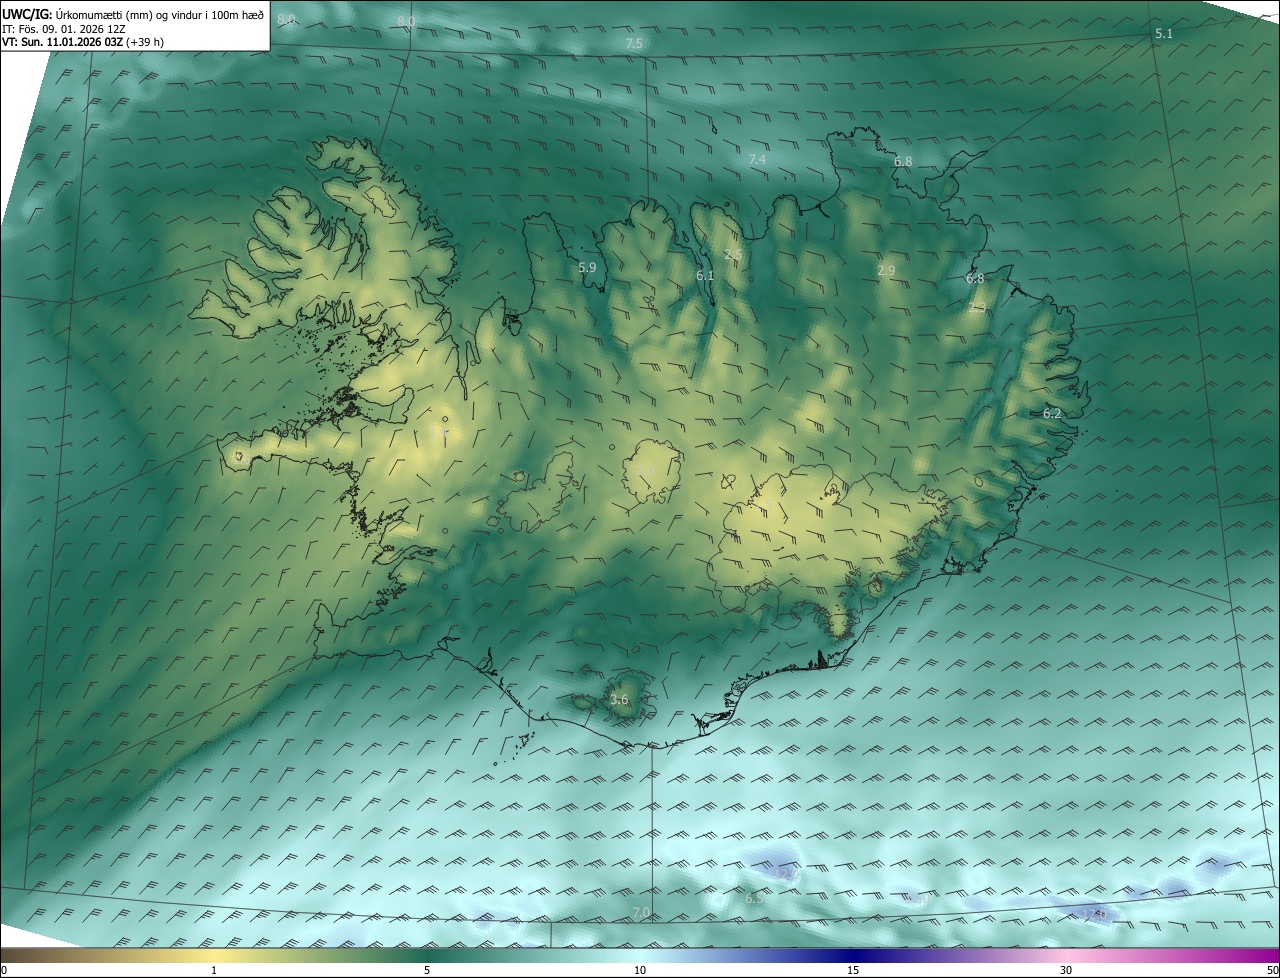The width and height of the screenshot is (1280, 978).
Task: Click the 1 tick label on the colour scale
Action: coord(214,970)
